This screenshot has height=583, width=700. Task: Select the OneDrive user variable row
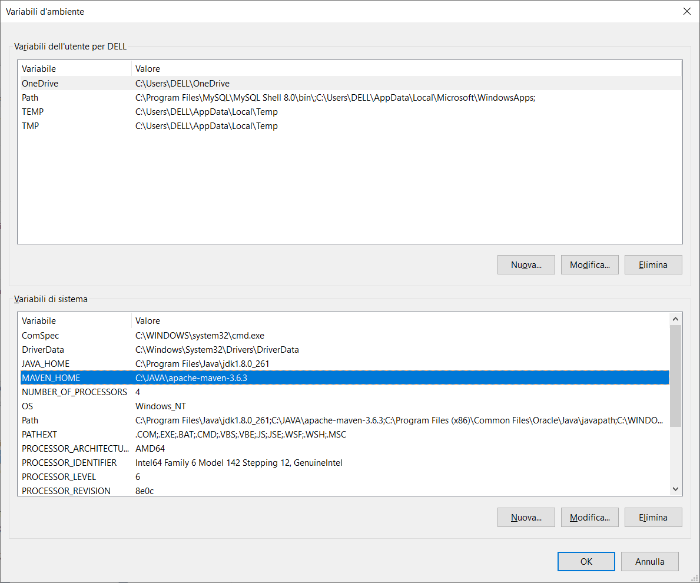pos(40,84)
